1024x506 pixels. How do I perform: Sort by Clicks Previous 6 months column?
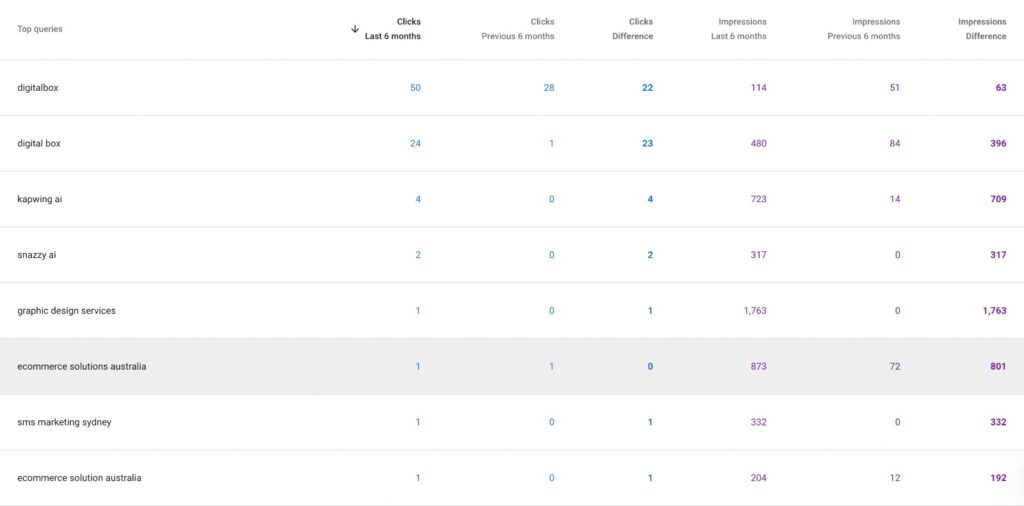(x=517, y=29)
